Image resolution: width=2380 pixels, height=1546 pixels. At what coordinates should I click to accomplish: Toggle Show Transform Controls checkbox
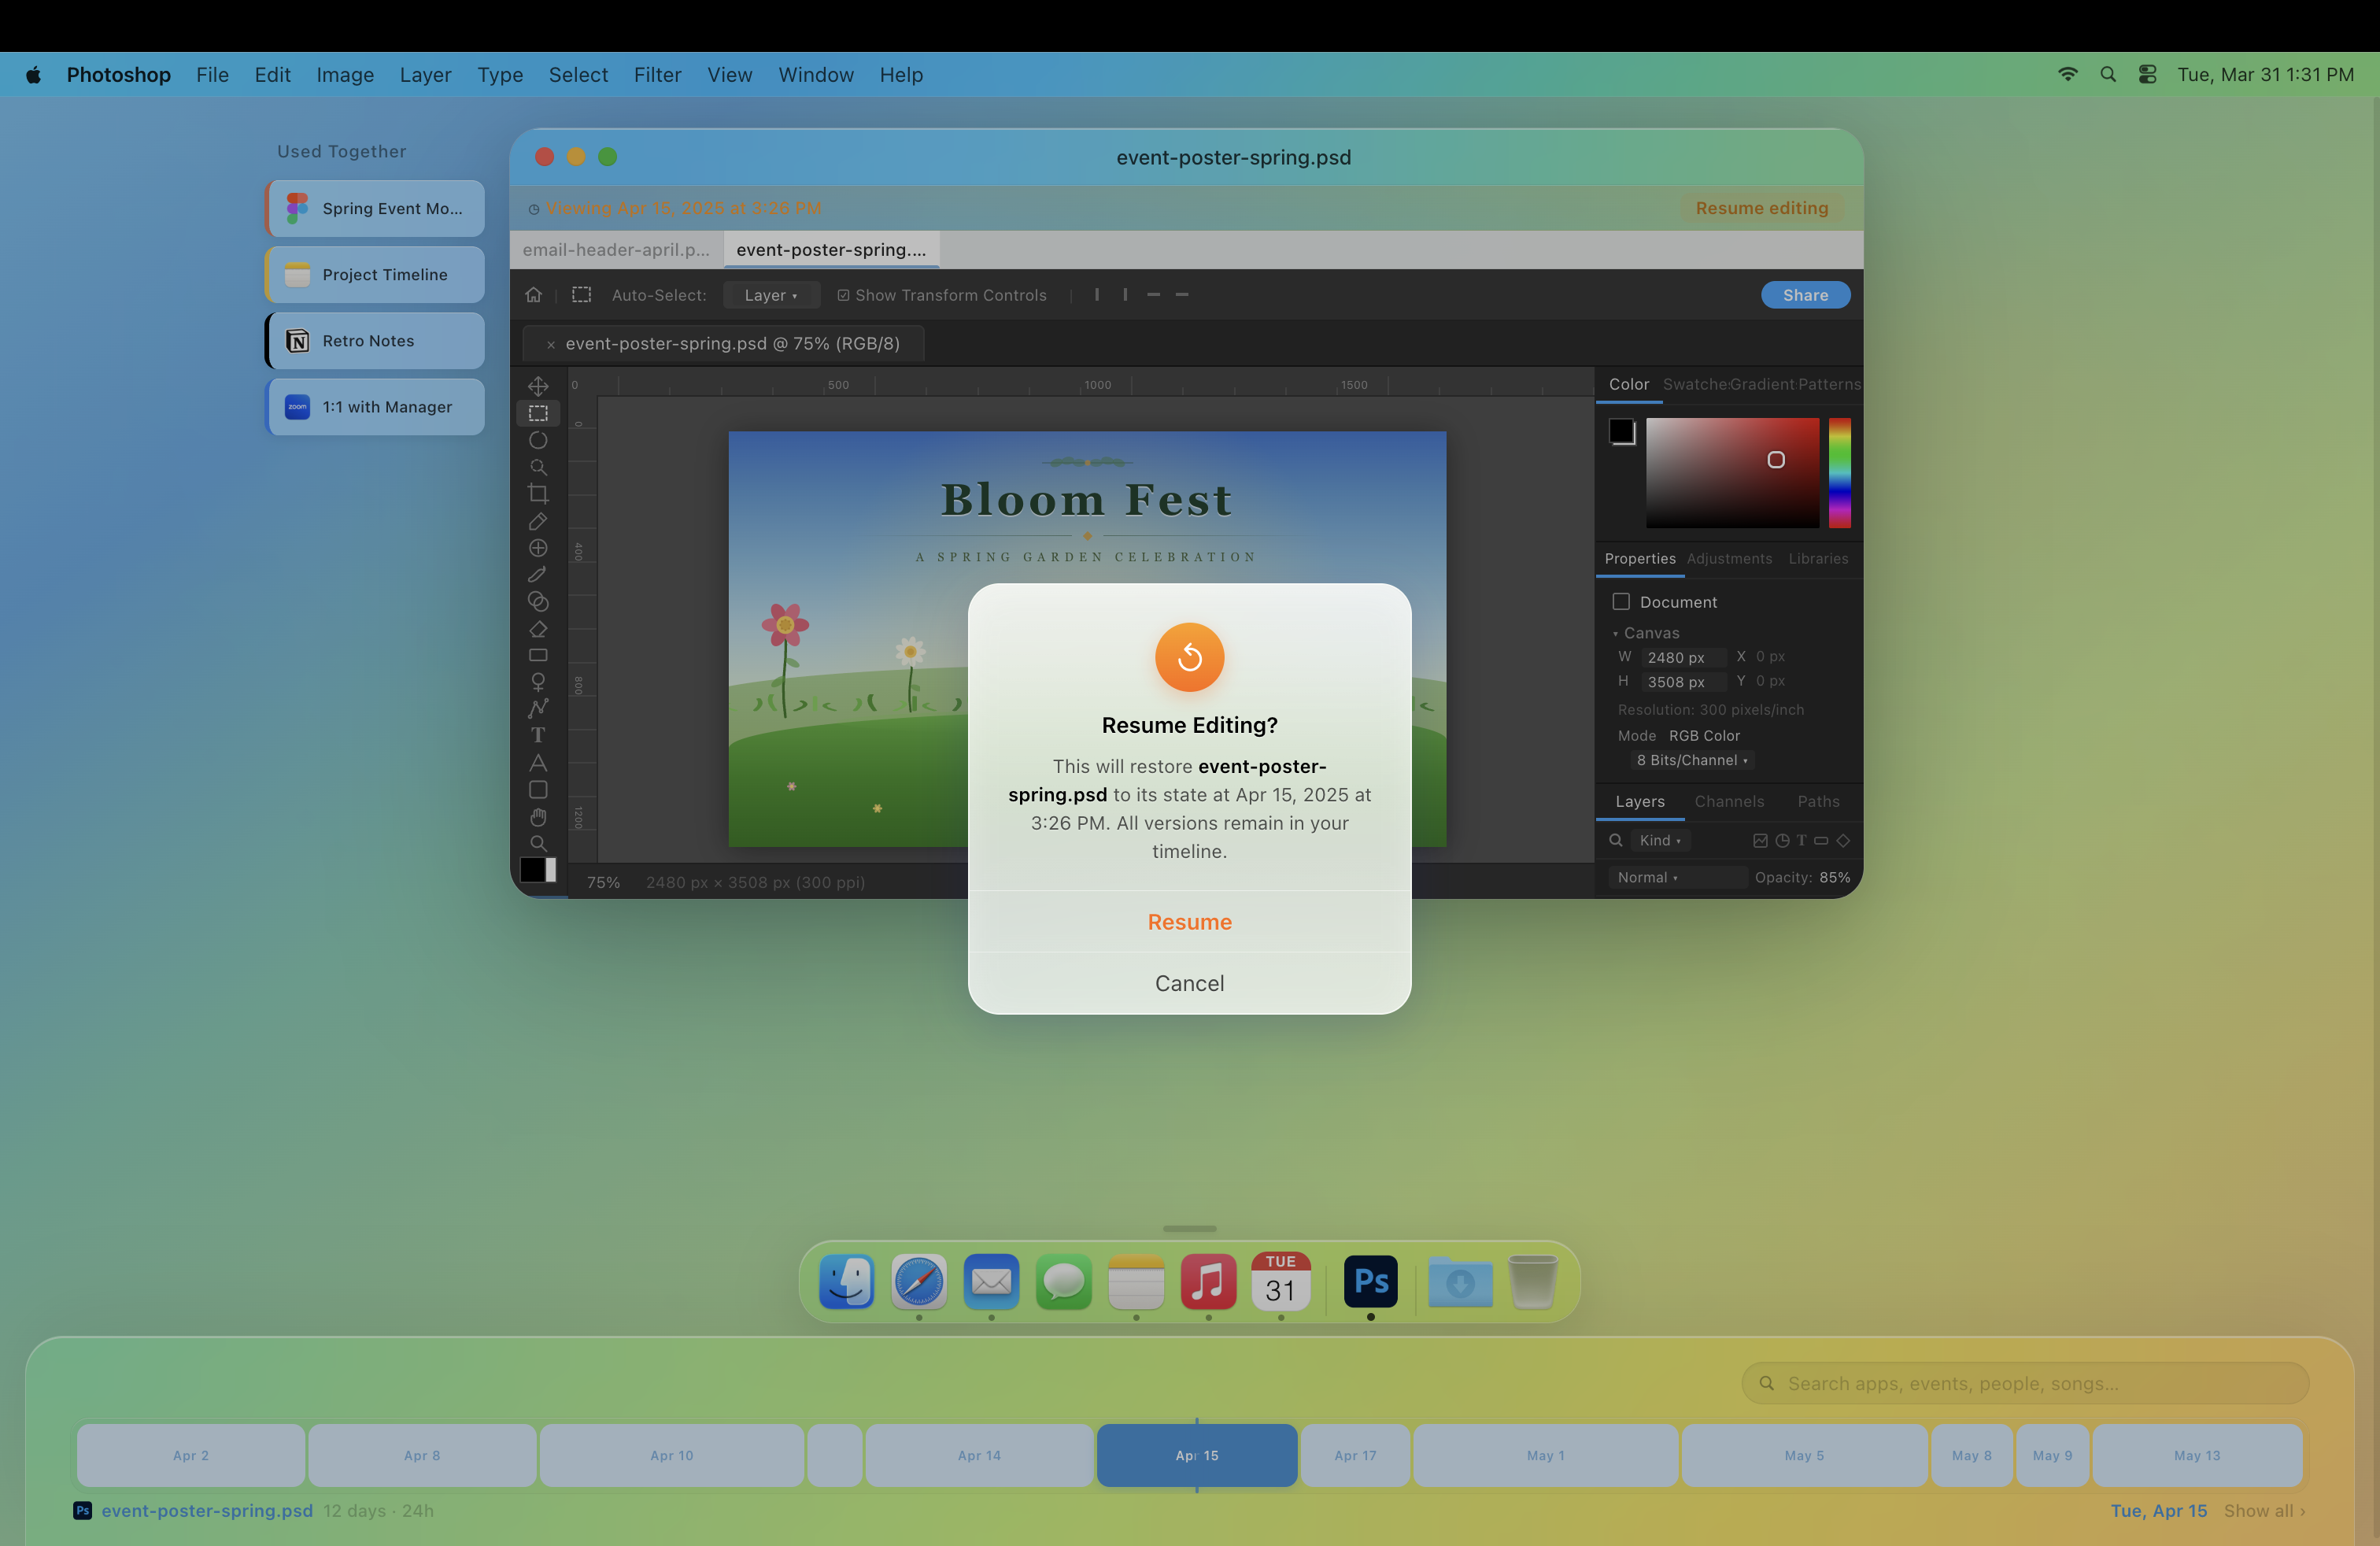coord(843,295)
